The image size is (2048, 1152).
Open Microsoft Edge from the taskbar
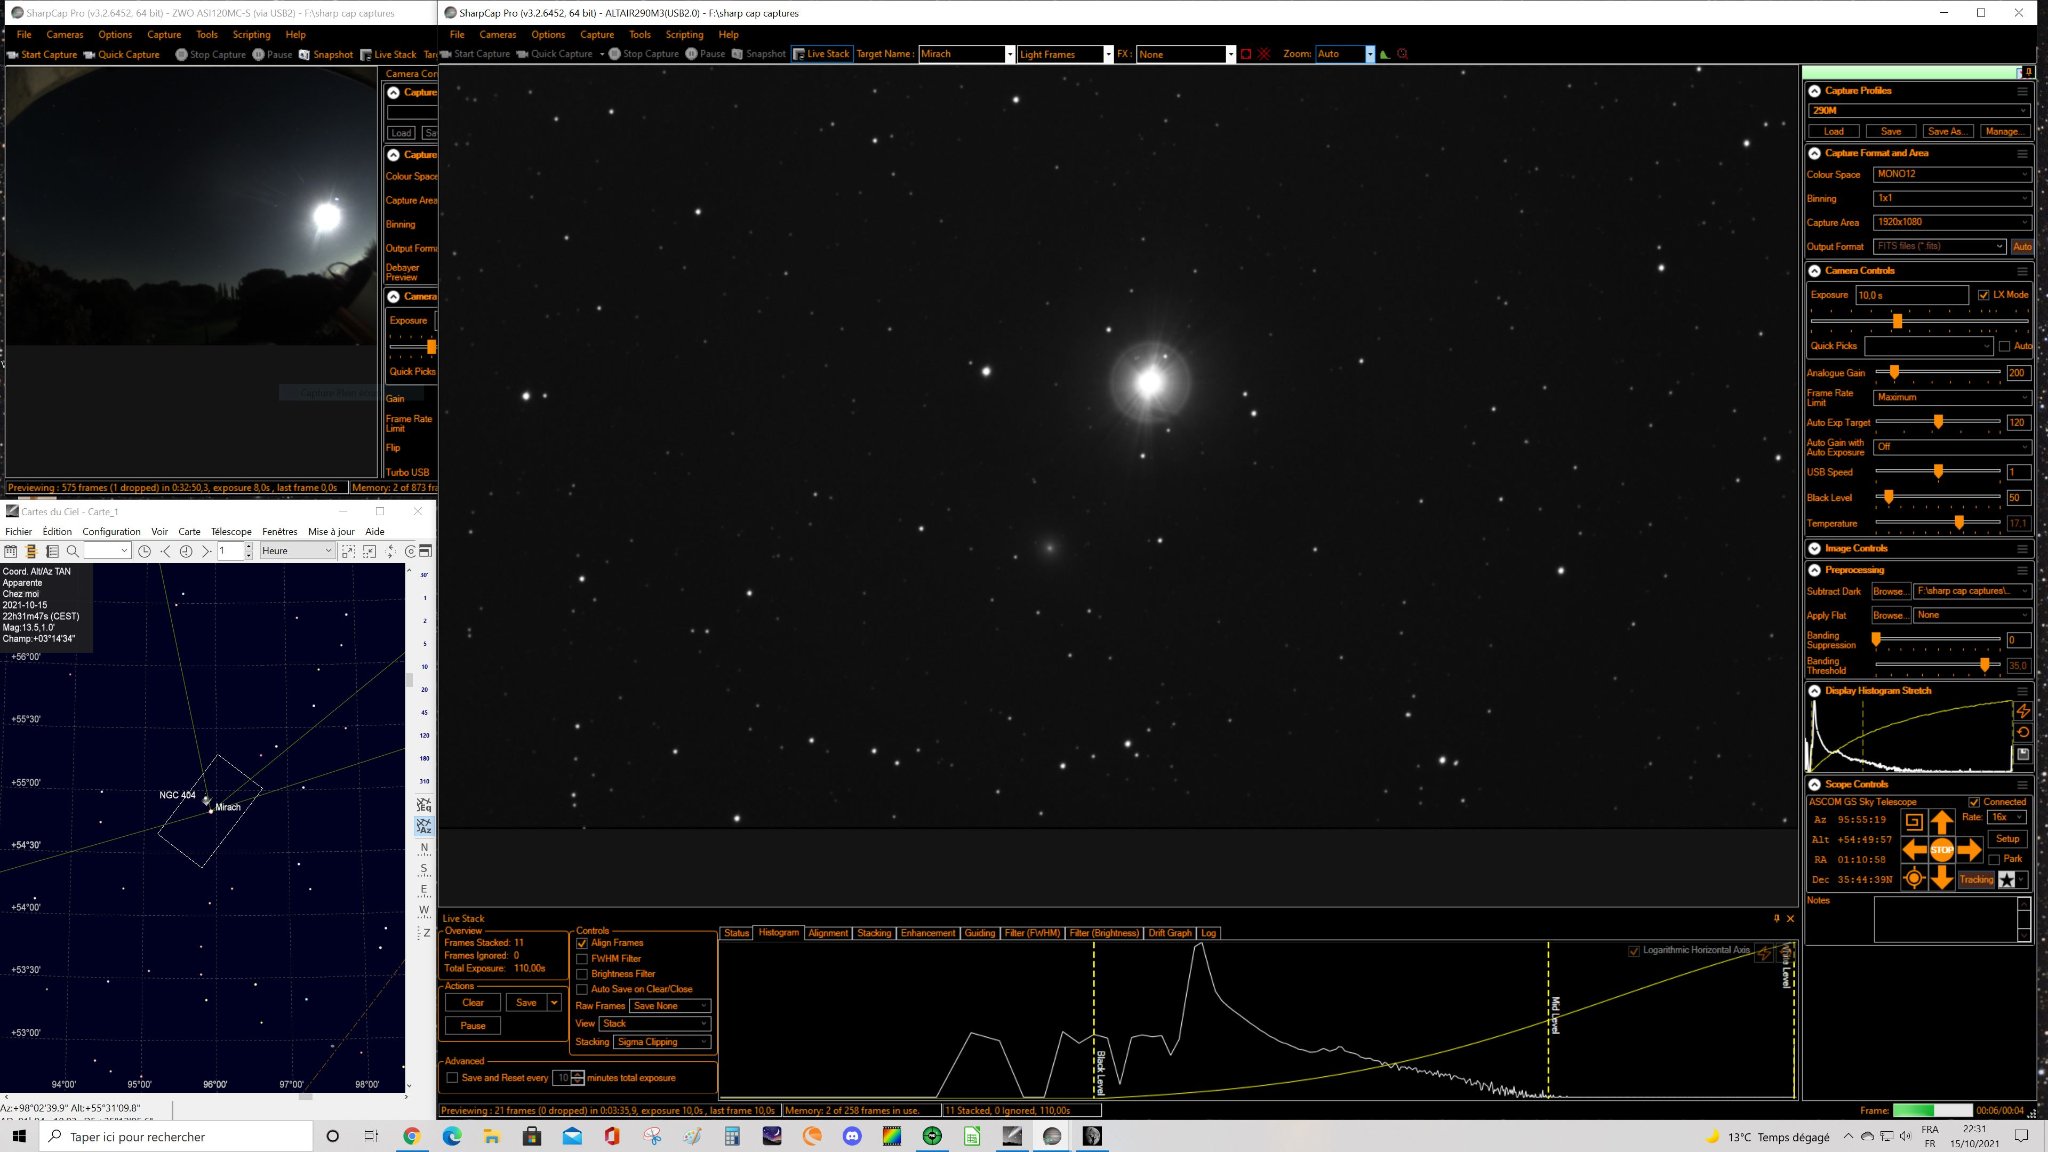click(x=452, y=1136)
